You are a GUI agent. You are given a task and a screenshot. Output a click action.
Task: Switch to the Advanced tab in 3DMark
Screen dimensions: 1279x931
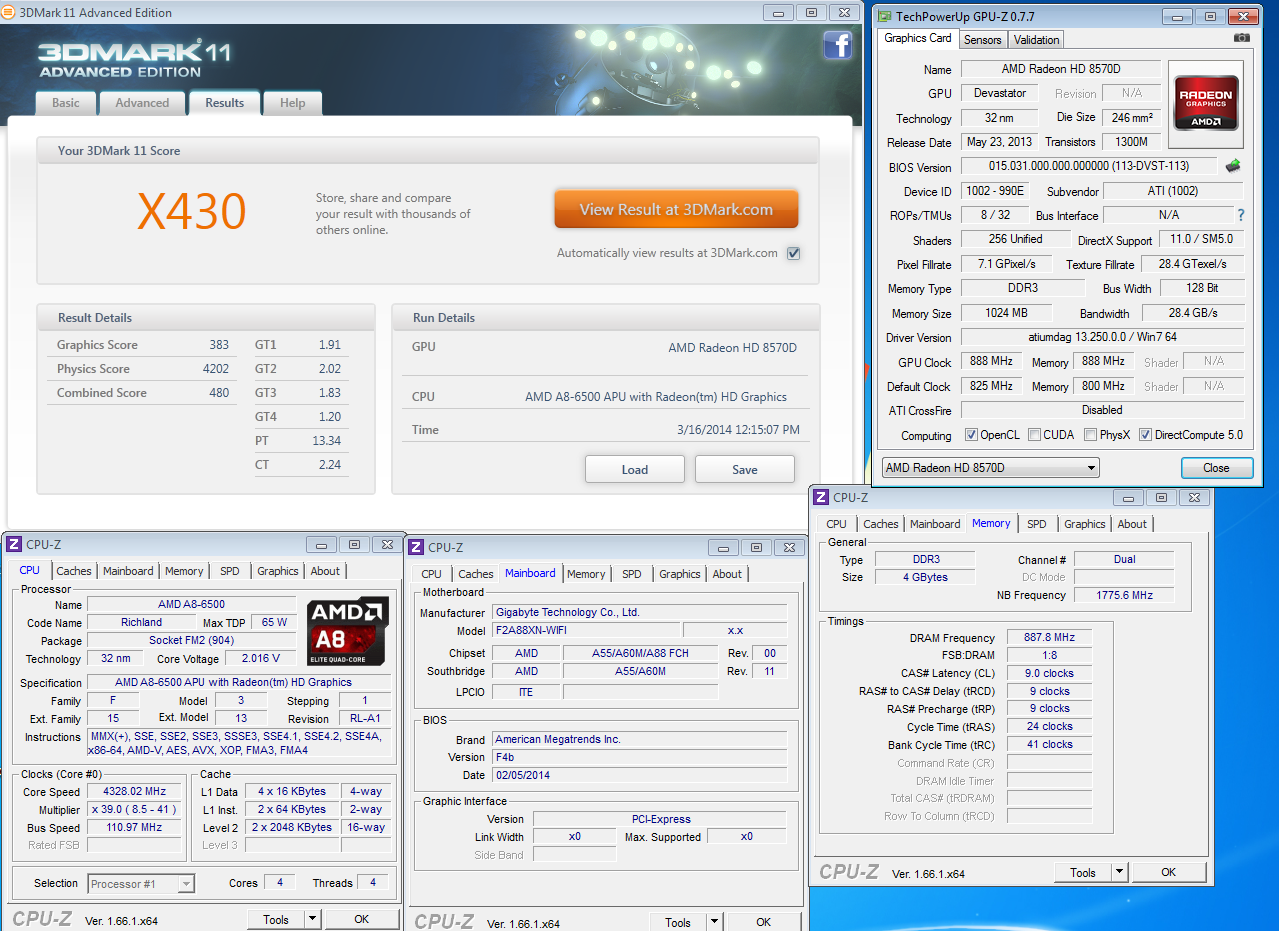click(x=142, y=103)
